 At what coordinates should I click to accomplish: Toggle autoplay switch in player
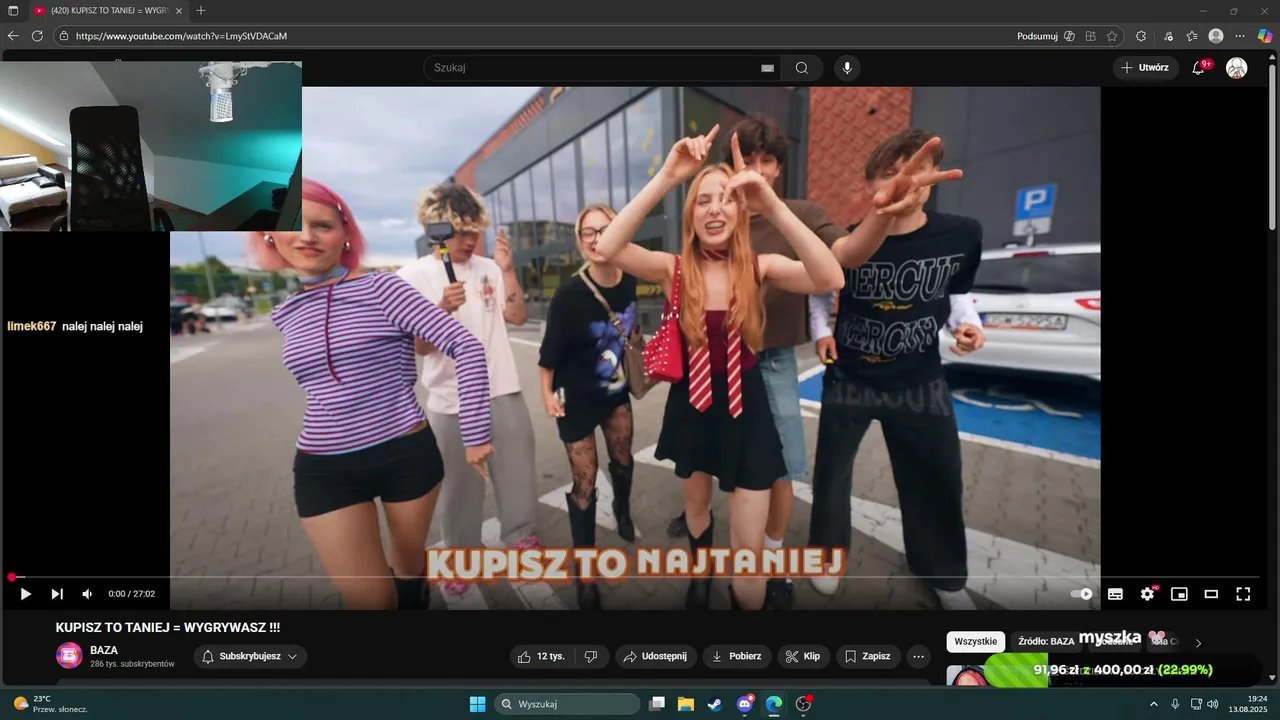1082,594
